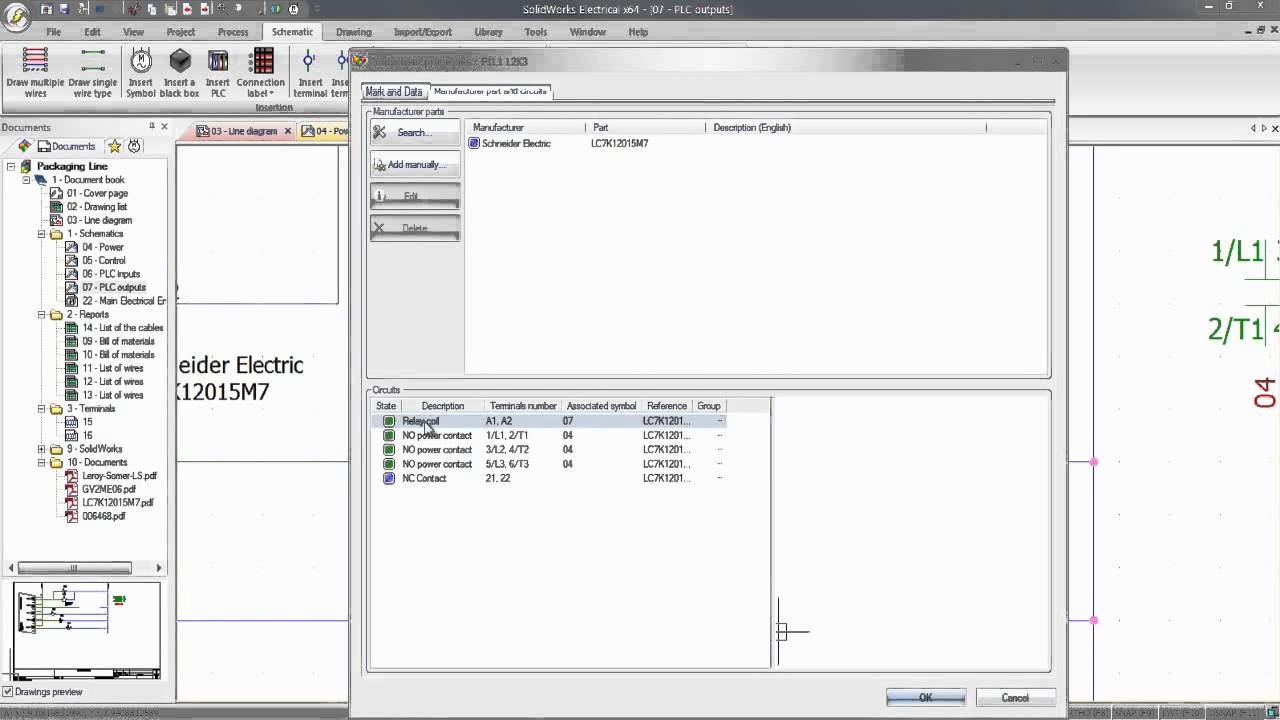Open the Process ribbon tab
This screenshot has width=1280, height=720.
tap(233, 32)
